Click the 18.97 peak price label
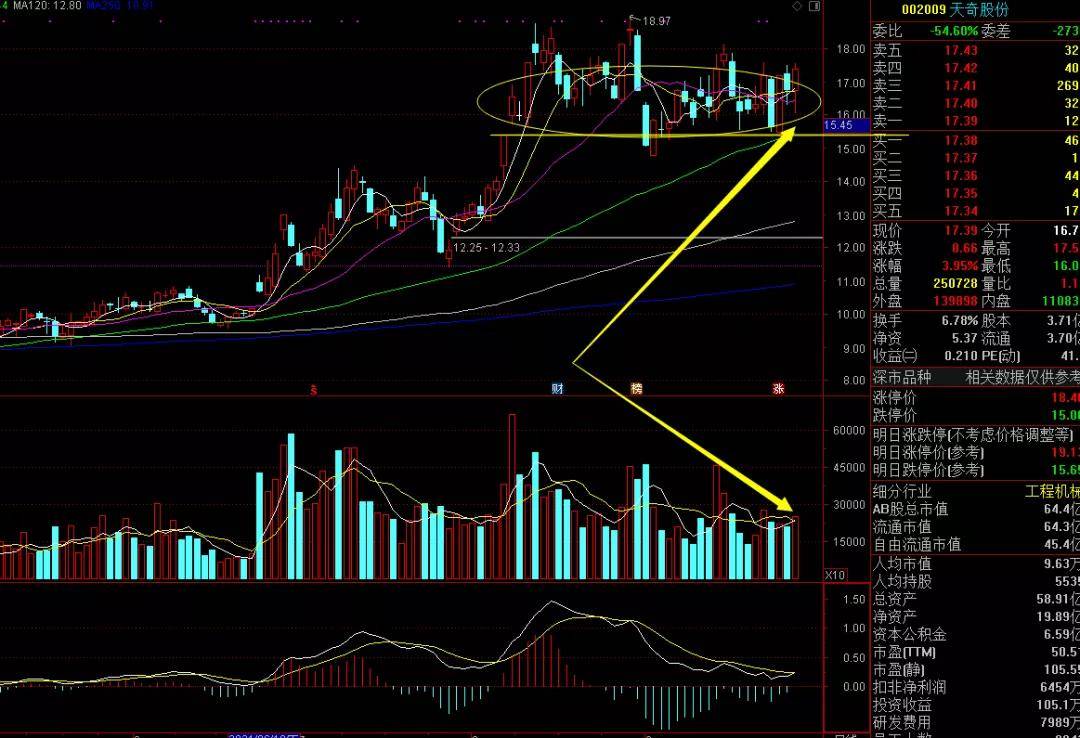The width and height of the screenshot is (1080, 738). pos(656,20)
